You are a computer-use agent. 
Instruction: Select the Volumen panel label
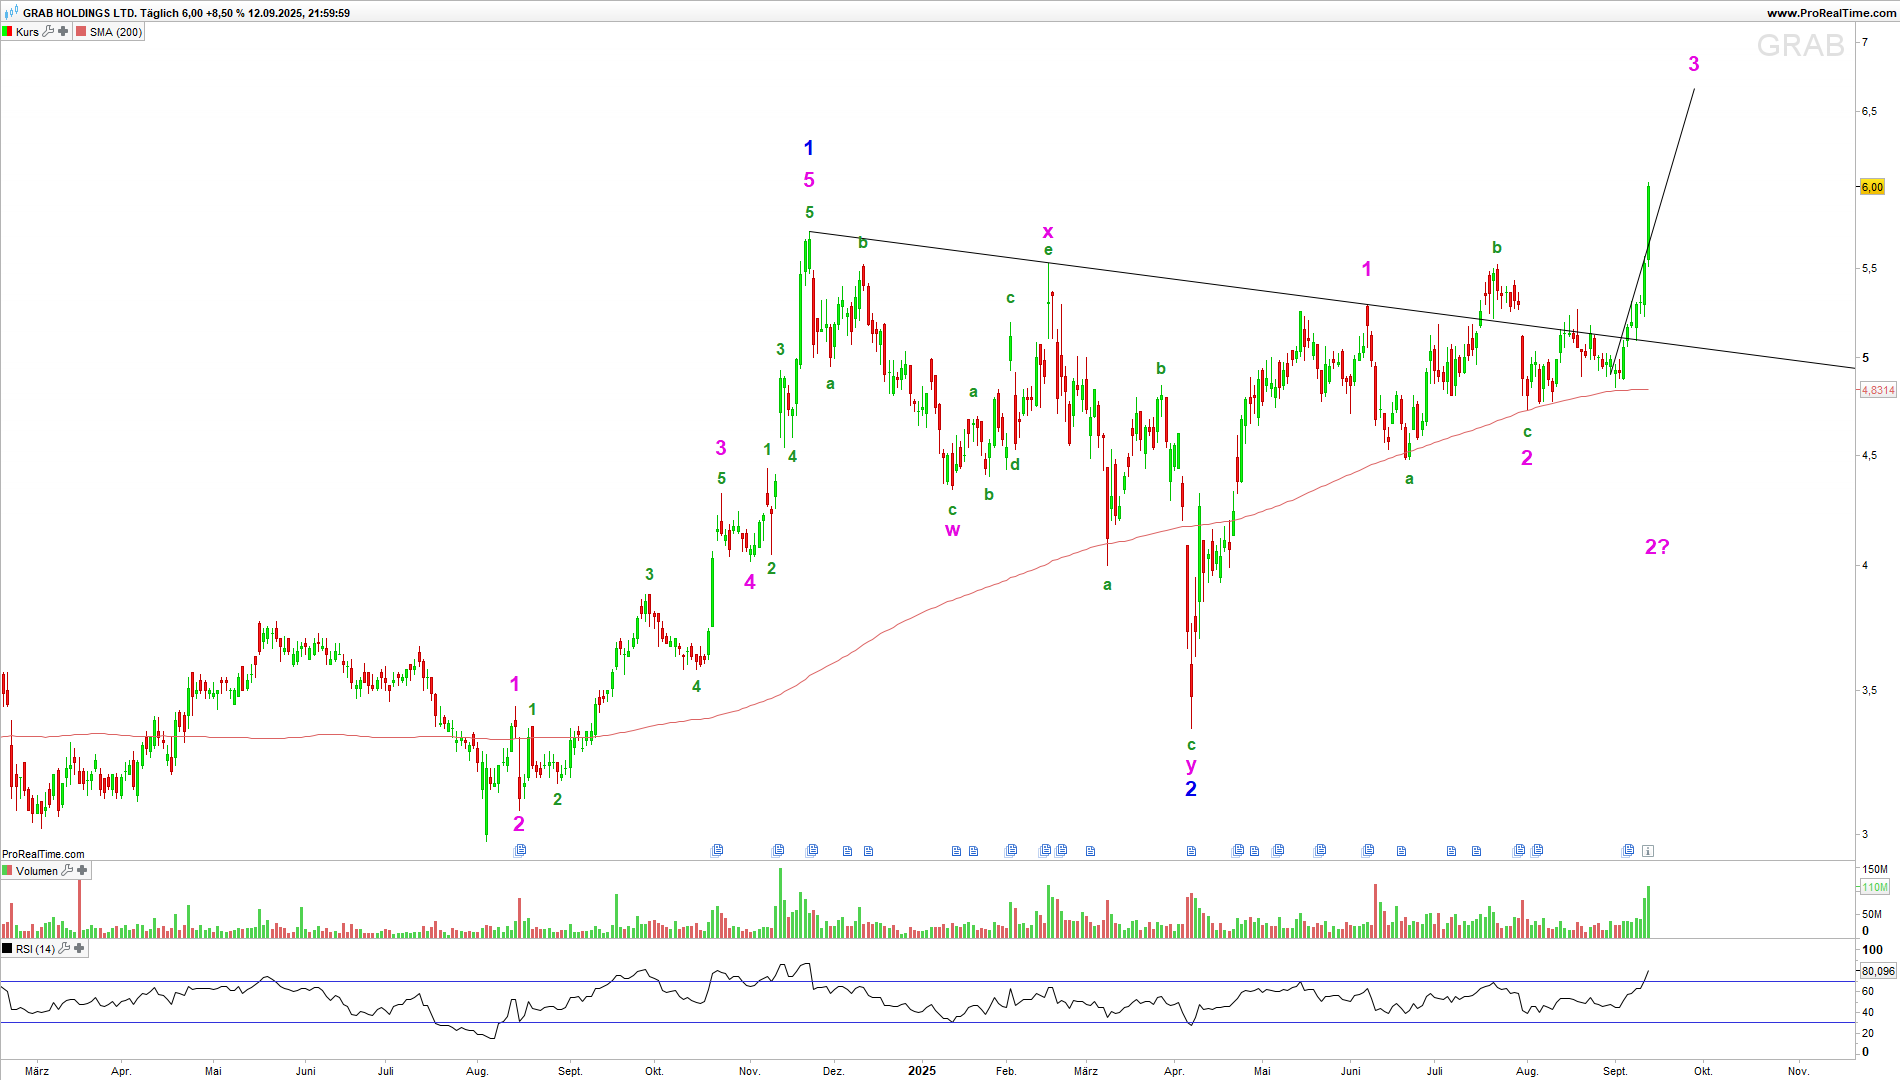pyautogui.click(x=37, y=871)
